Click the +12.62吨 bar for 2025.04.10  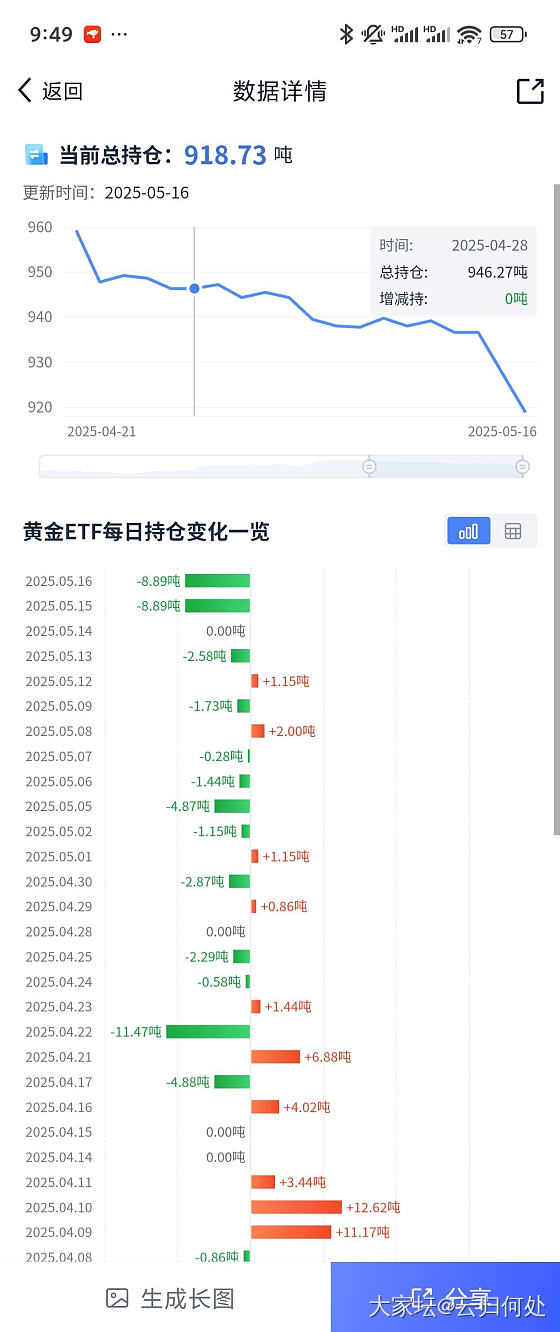296,1207
